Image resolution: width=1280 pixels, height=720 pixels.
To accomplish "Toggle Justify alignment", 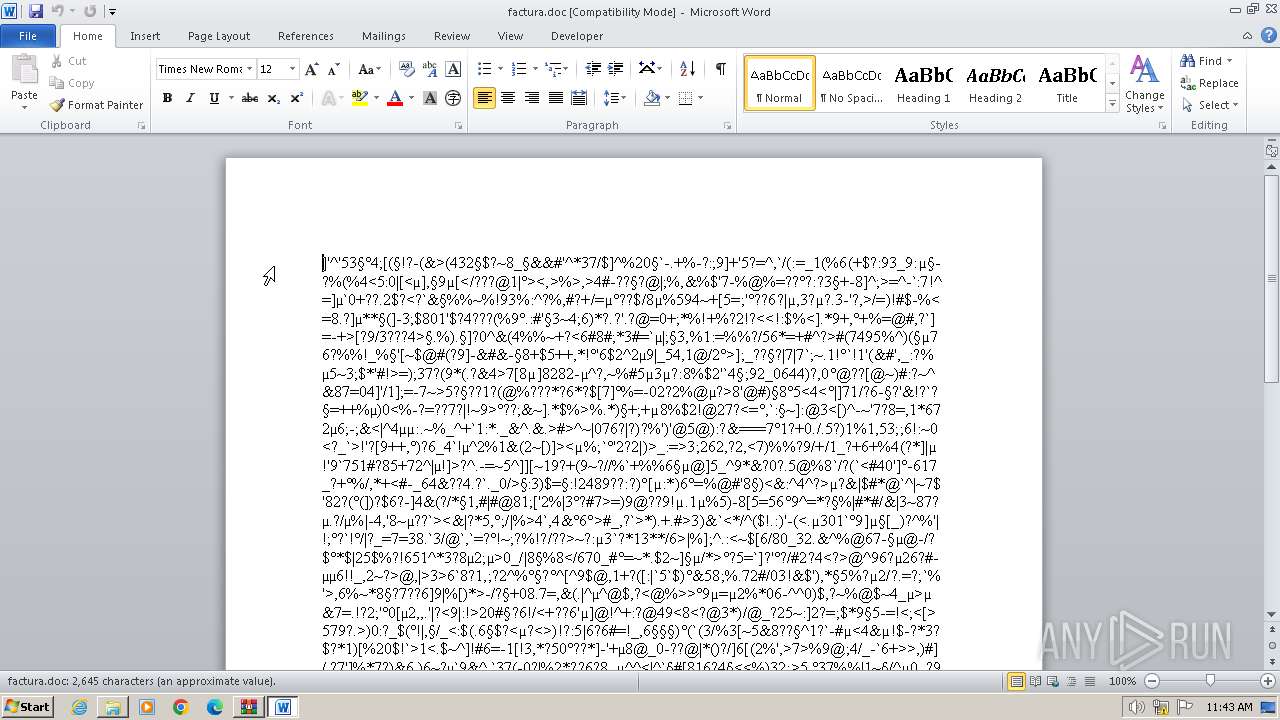I will click(x=555, y=98).
